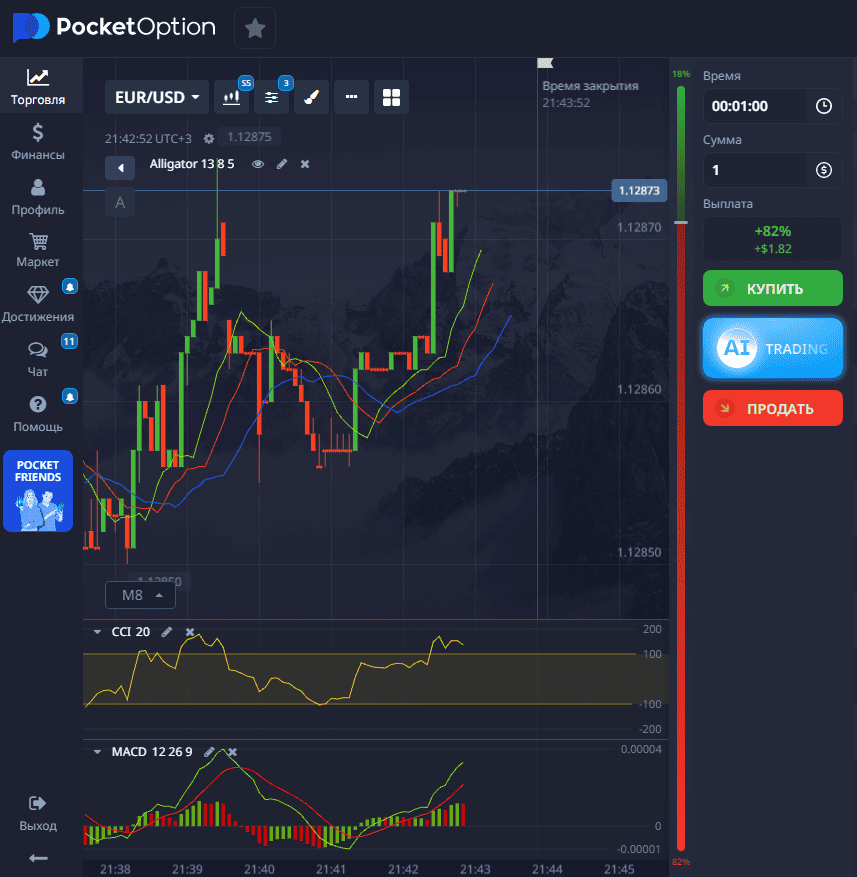
Task: Edit the MACD 12 26 9 indicator
Action: pyautogui.click(x=209, y=752)
